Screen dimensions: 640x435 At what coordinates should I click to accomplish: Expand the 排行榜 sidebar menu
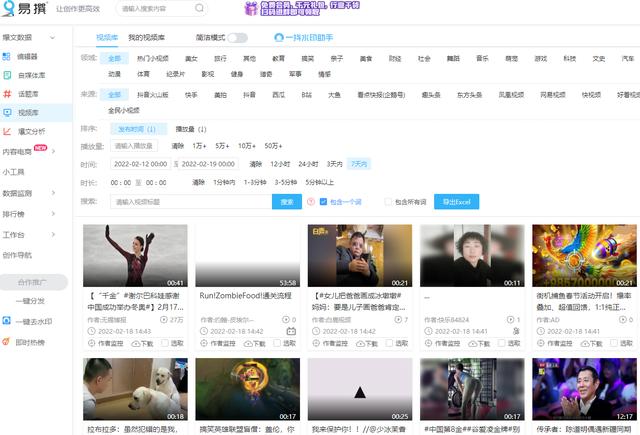point(68,214)
